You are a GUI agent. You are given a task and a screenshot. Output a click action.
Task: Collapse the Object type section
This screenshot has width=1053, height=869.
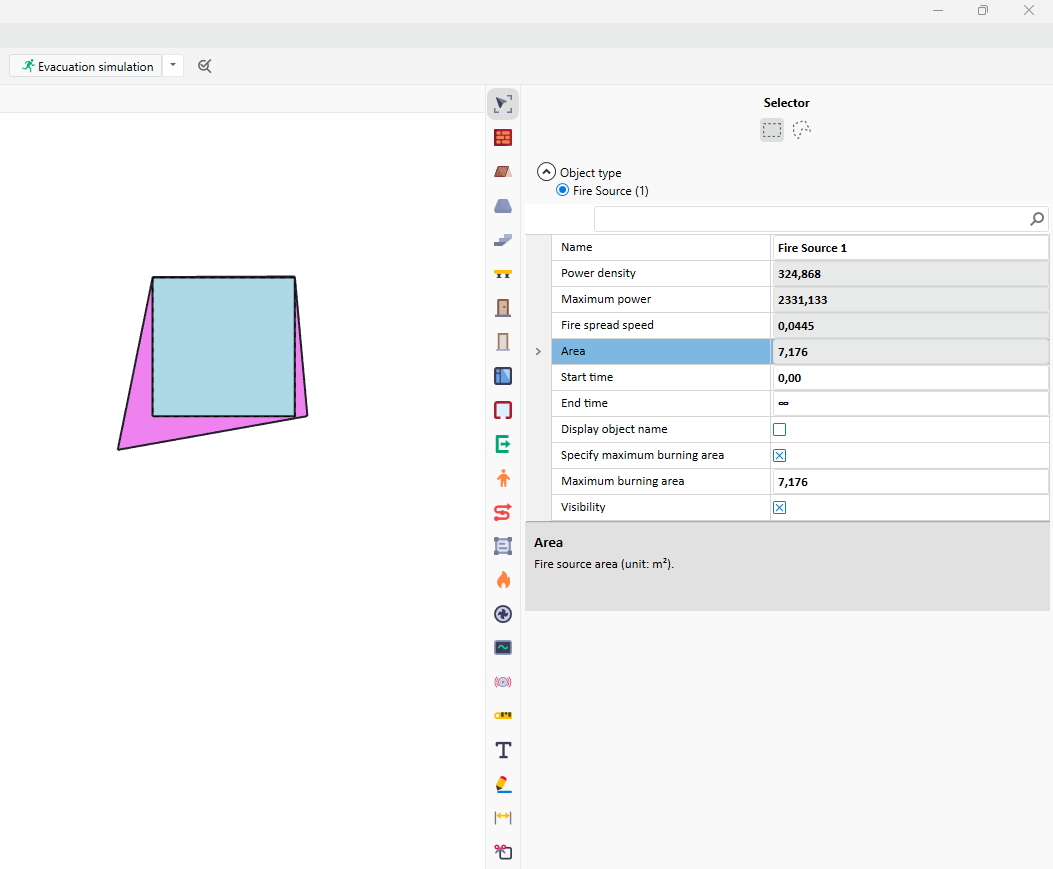pos(546,172)
